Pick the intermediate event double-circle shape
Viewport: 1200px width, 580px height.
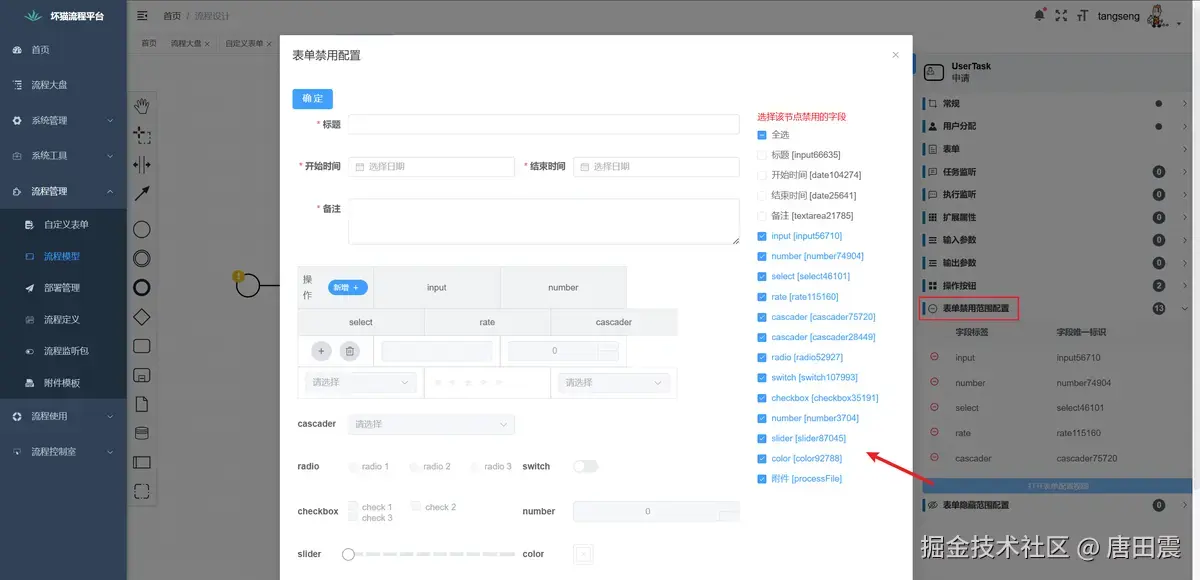[x=142, y=258]
